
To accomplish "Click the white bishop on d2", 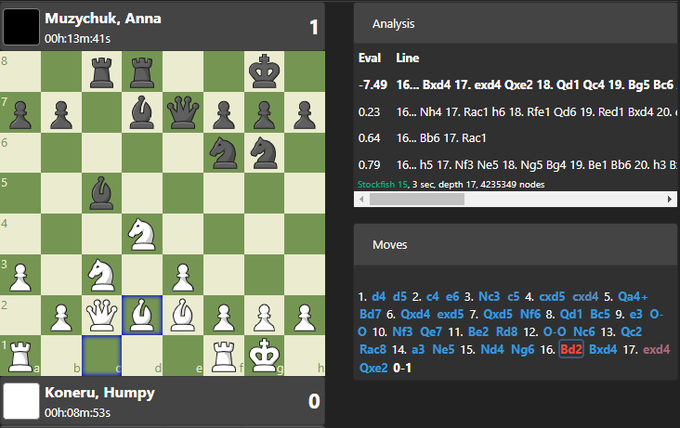I will coord(141,314).
